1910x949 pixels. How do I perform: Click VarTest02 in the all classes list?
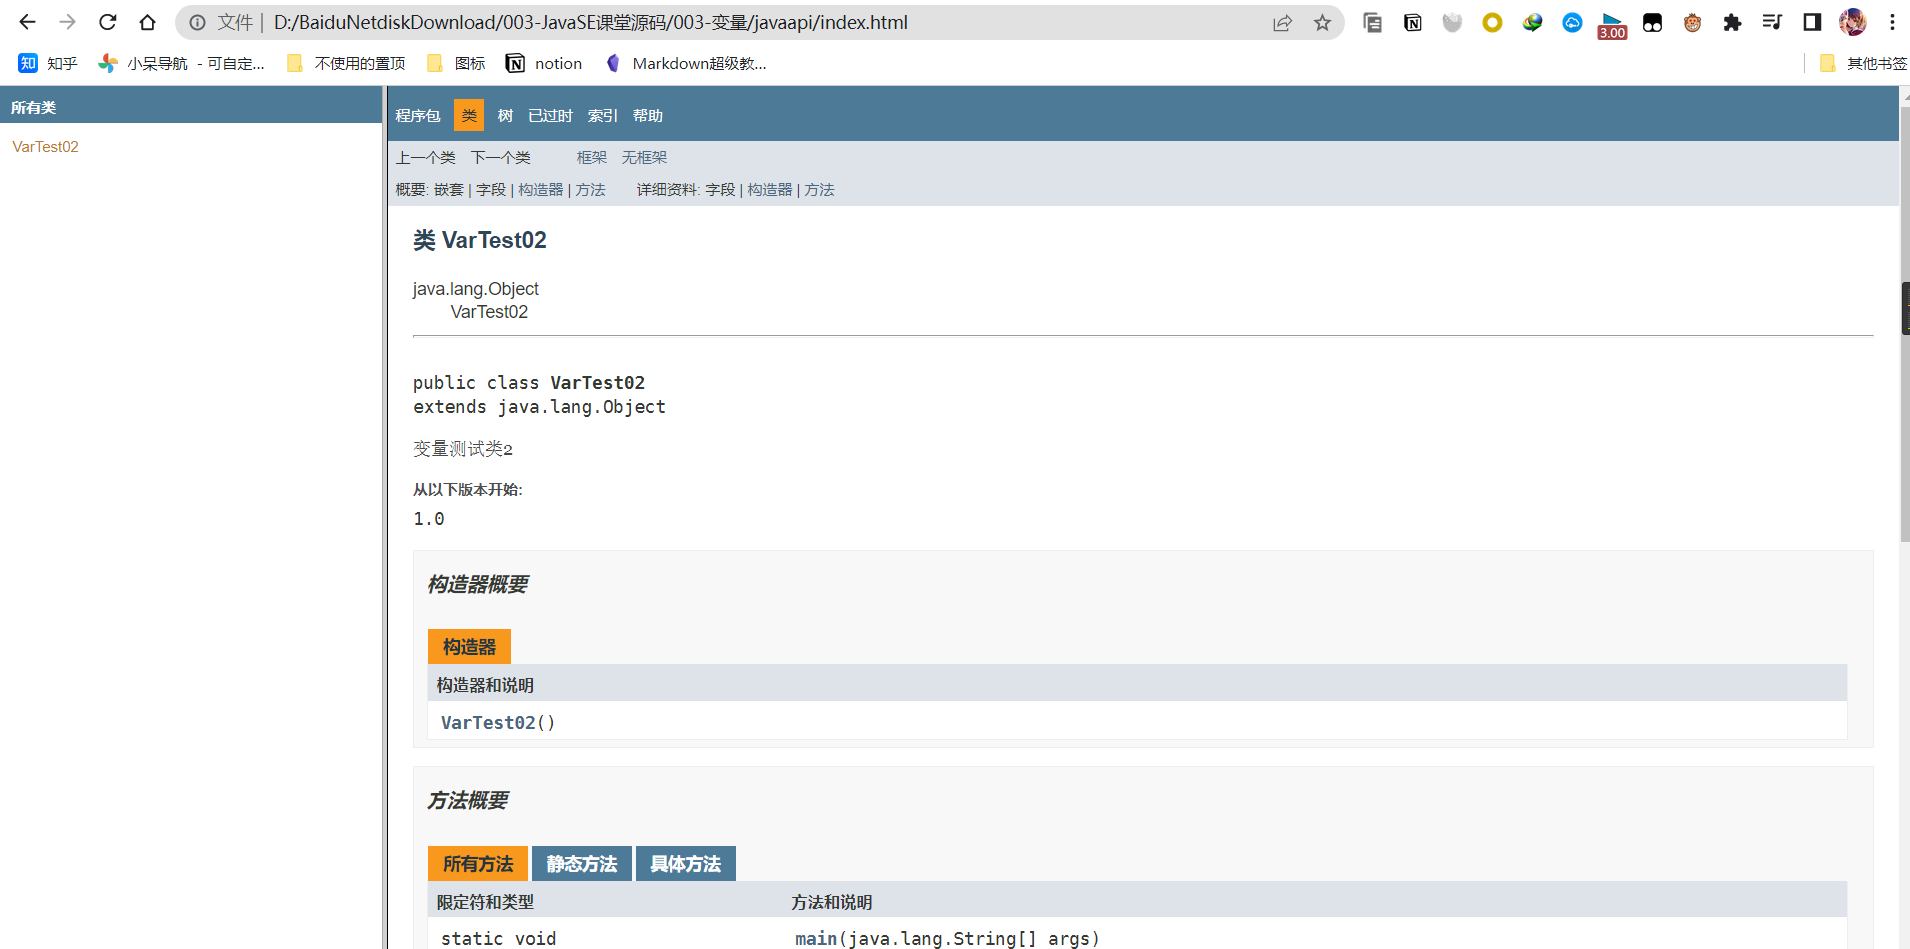pyautogui.click(x=45, y=147)
